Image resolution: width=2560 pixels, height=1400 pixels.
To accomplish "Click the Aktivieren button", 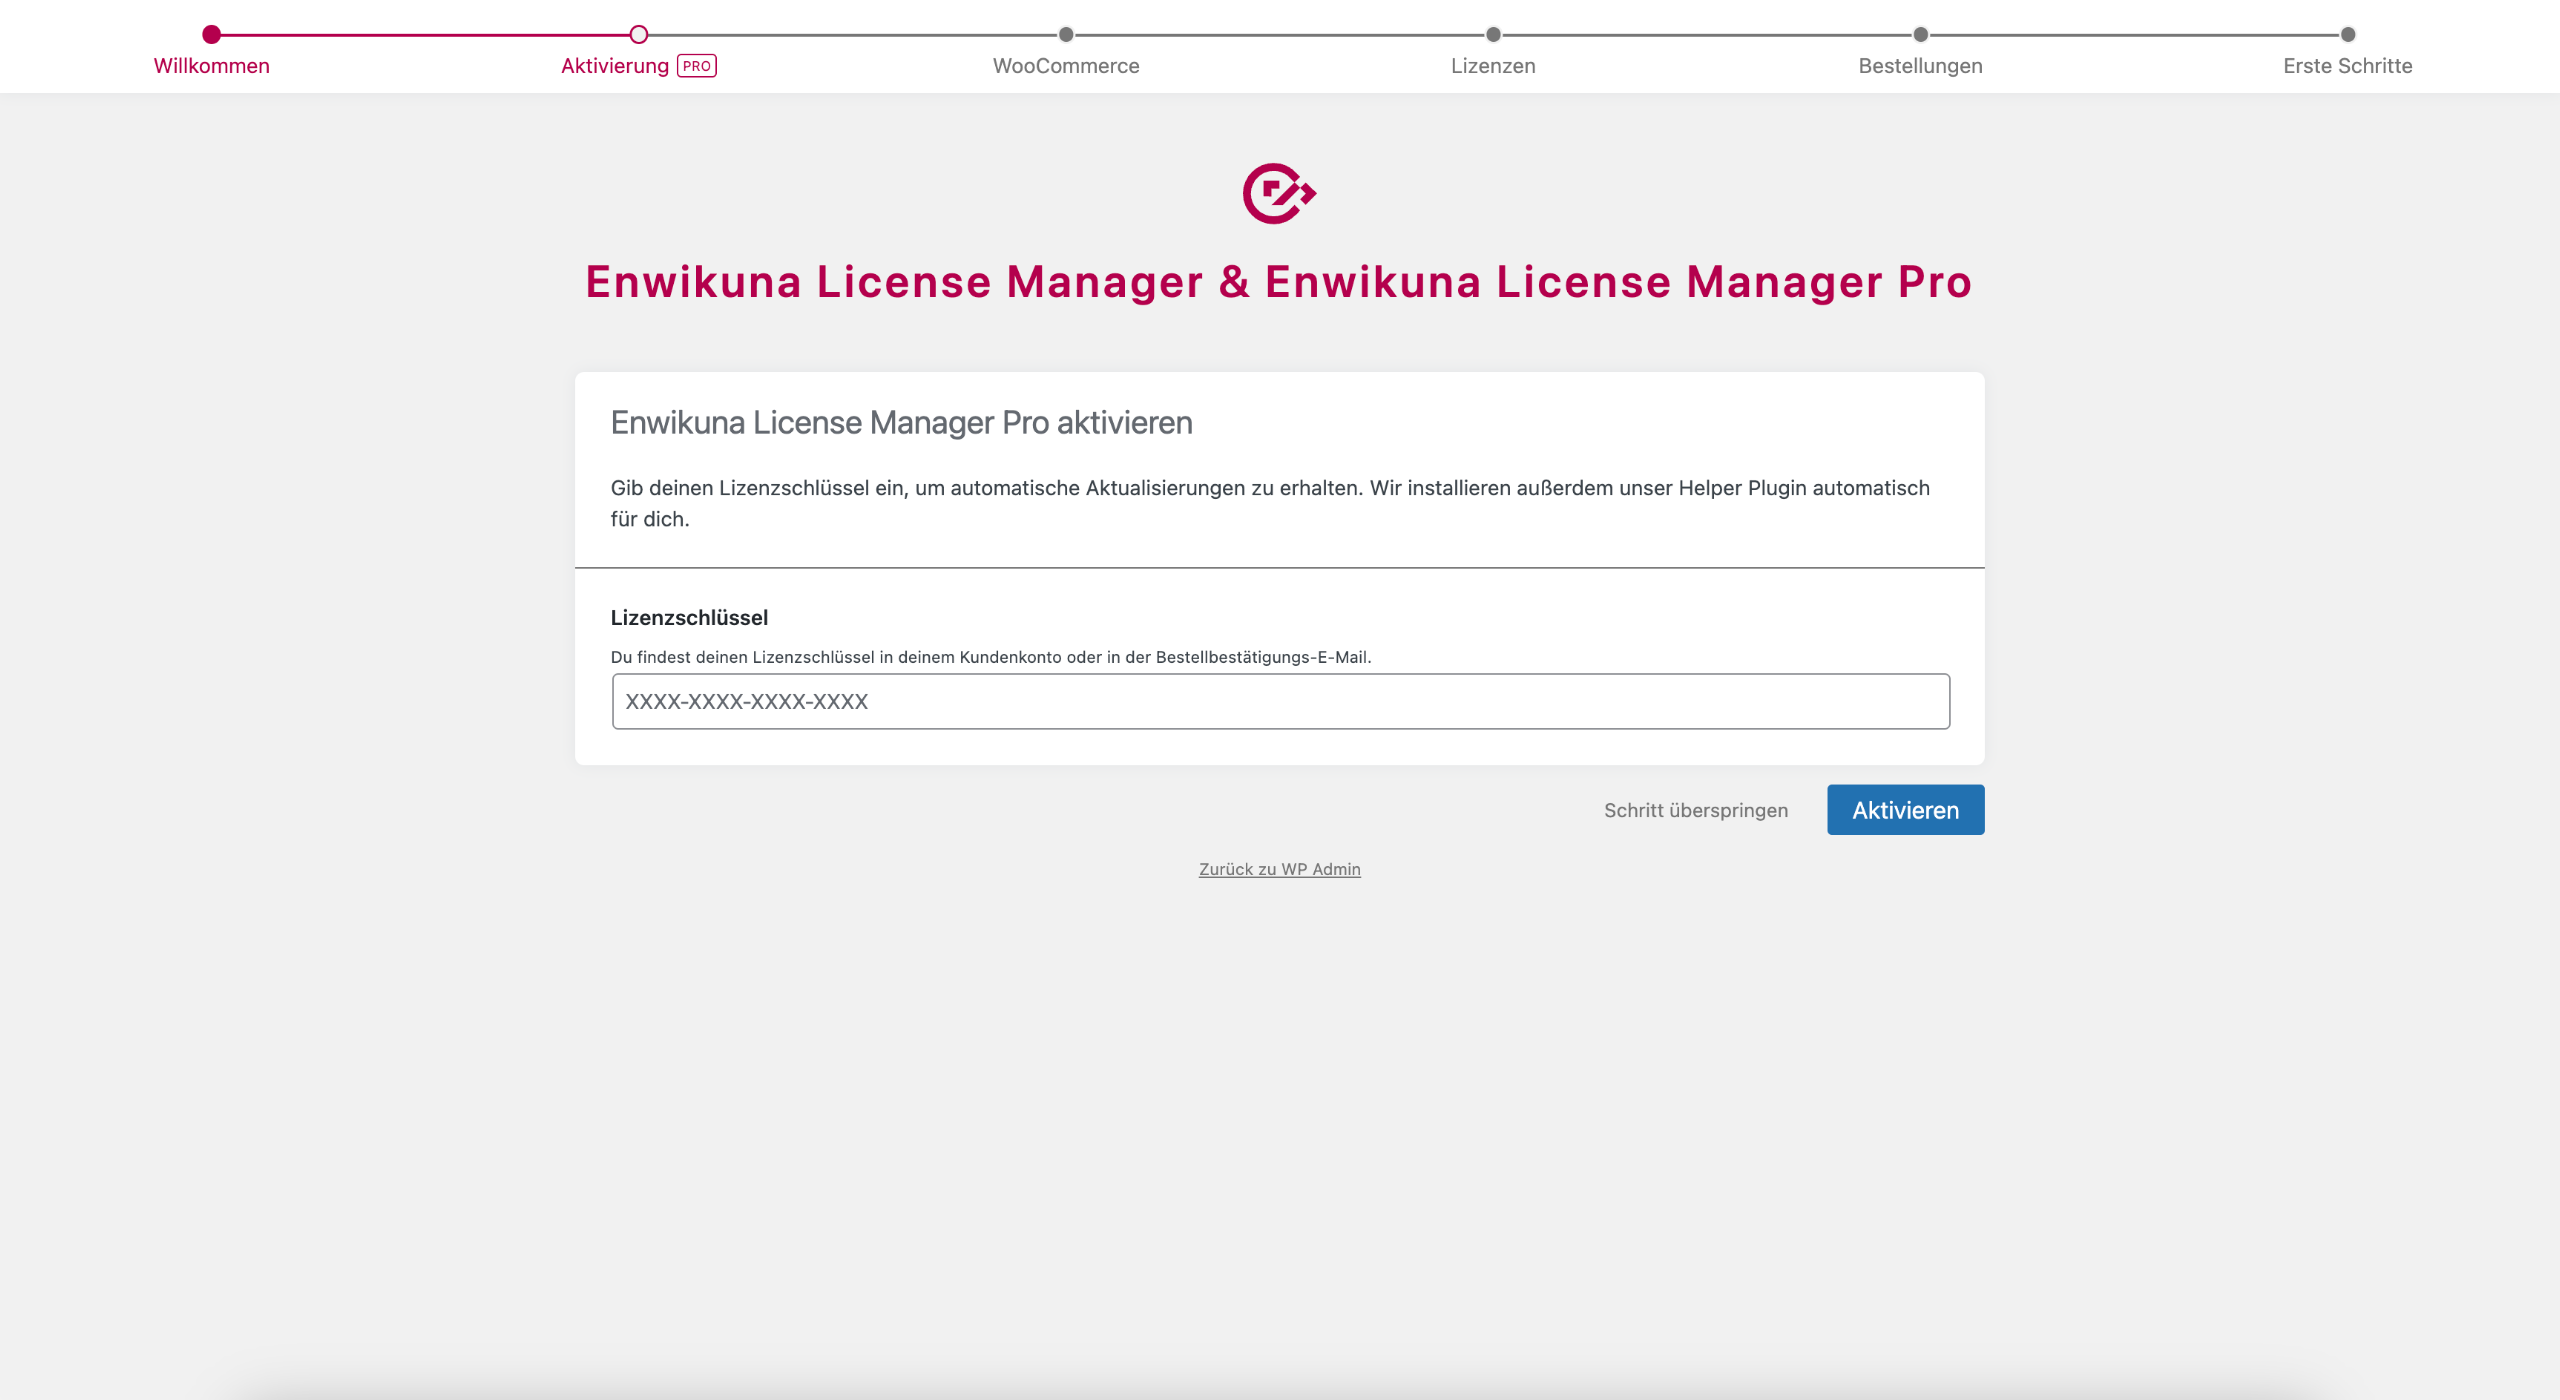I will point(1905,810).
